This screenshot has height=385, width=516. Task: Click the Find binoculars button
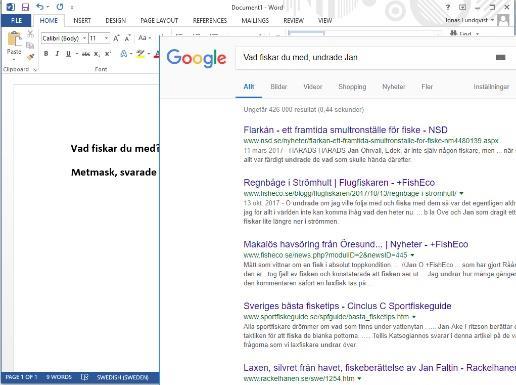tap(461, 34)
